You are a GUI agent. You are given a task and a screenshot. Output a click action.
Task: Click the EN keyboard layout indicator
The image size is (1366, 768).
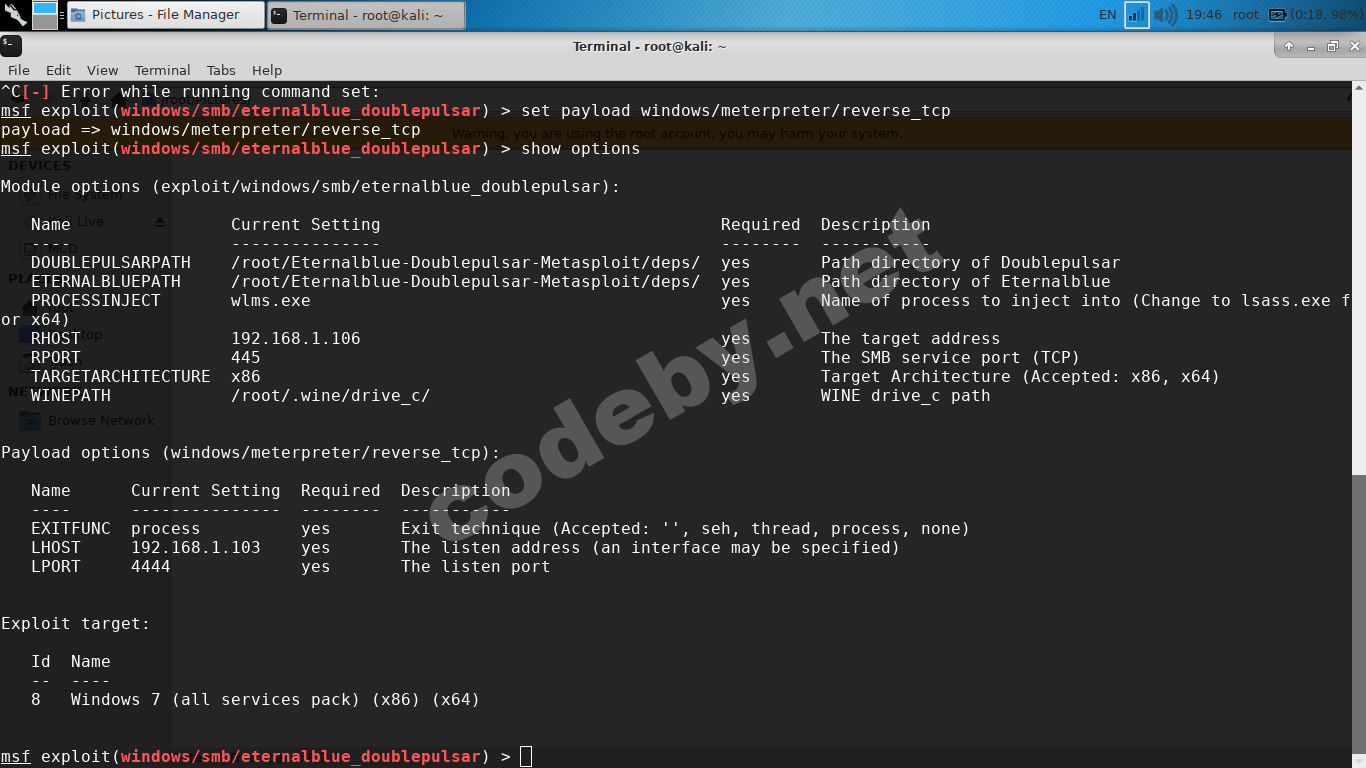tap(1107, 15)
